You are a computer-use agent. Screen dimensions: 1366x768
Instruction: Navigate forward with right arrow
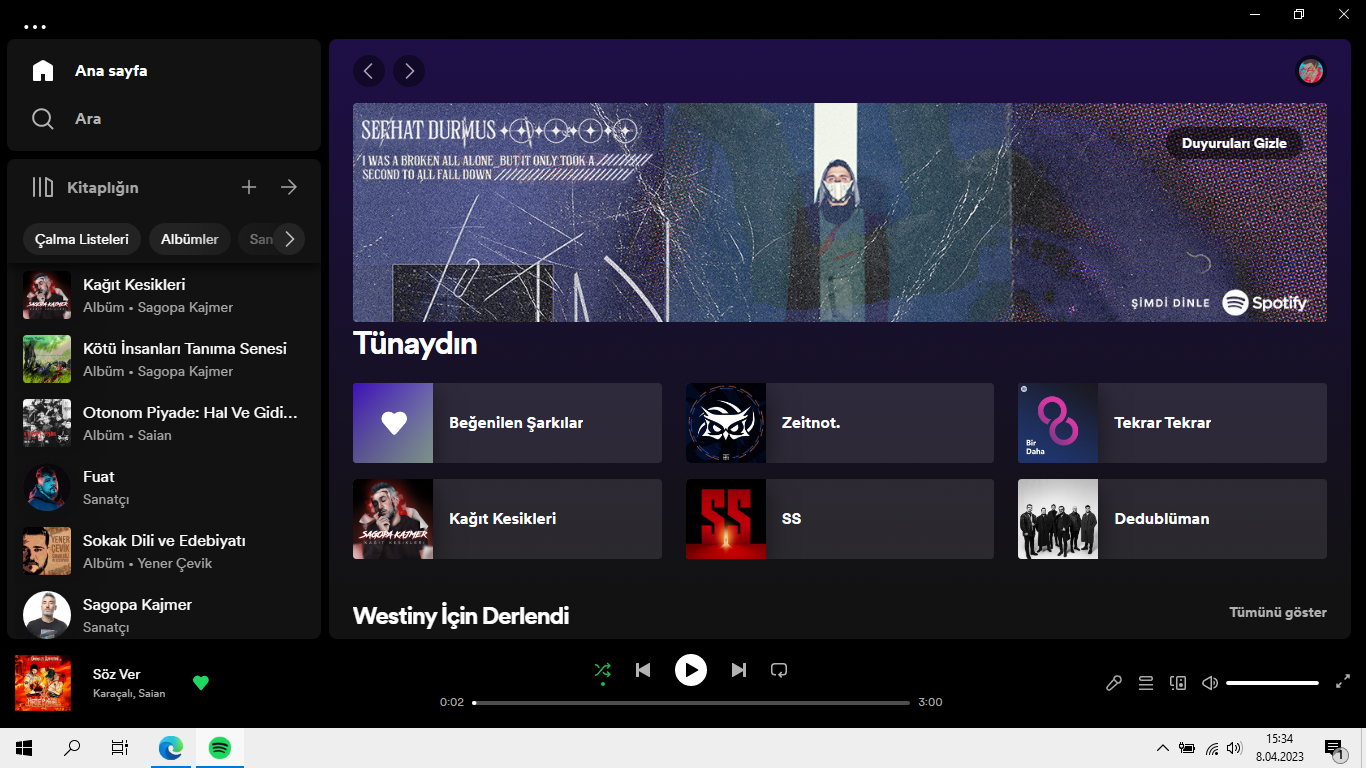[x=409, y=71]
